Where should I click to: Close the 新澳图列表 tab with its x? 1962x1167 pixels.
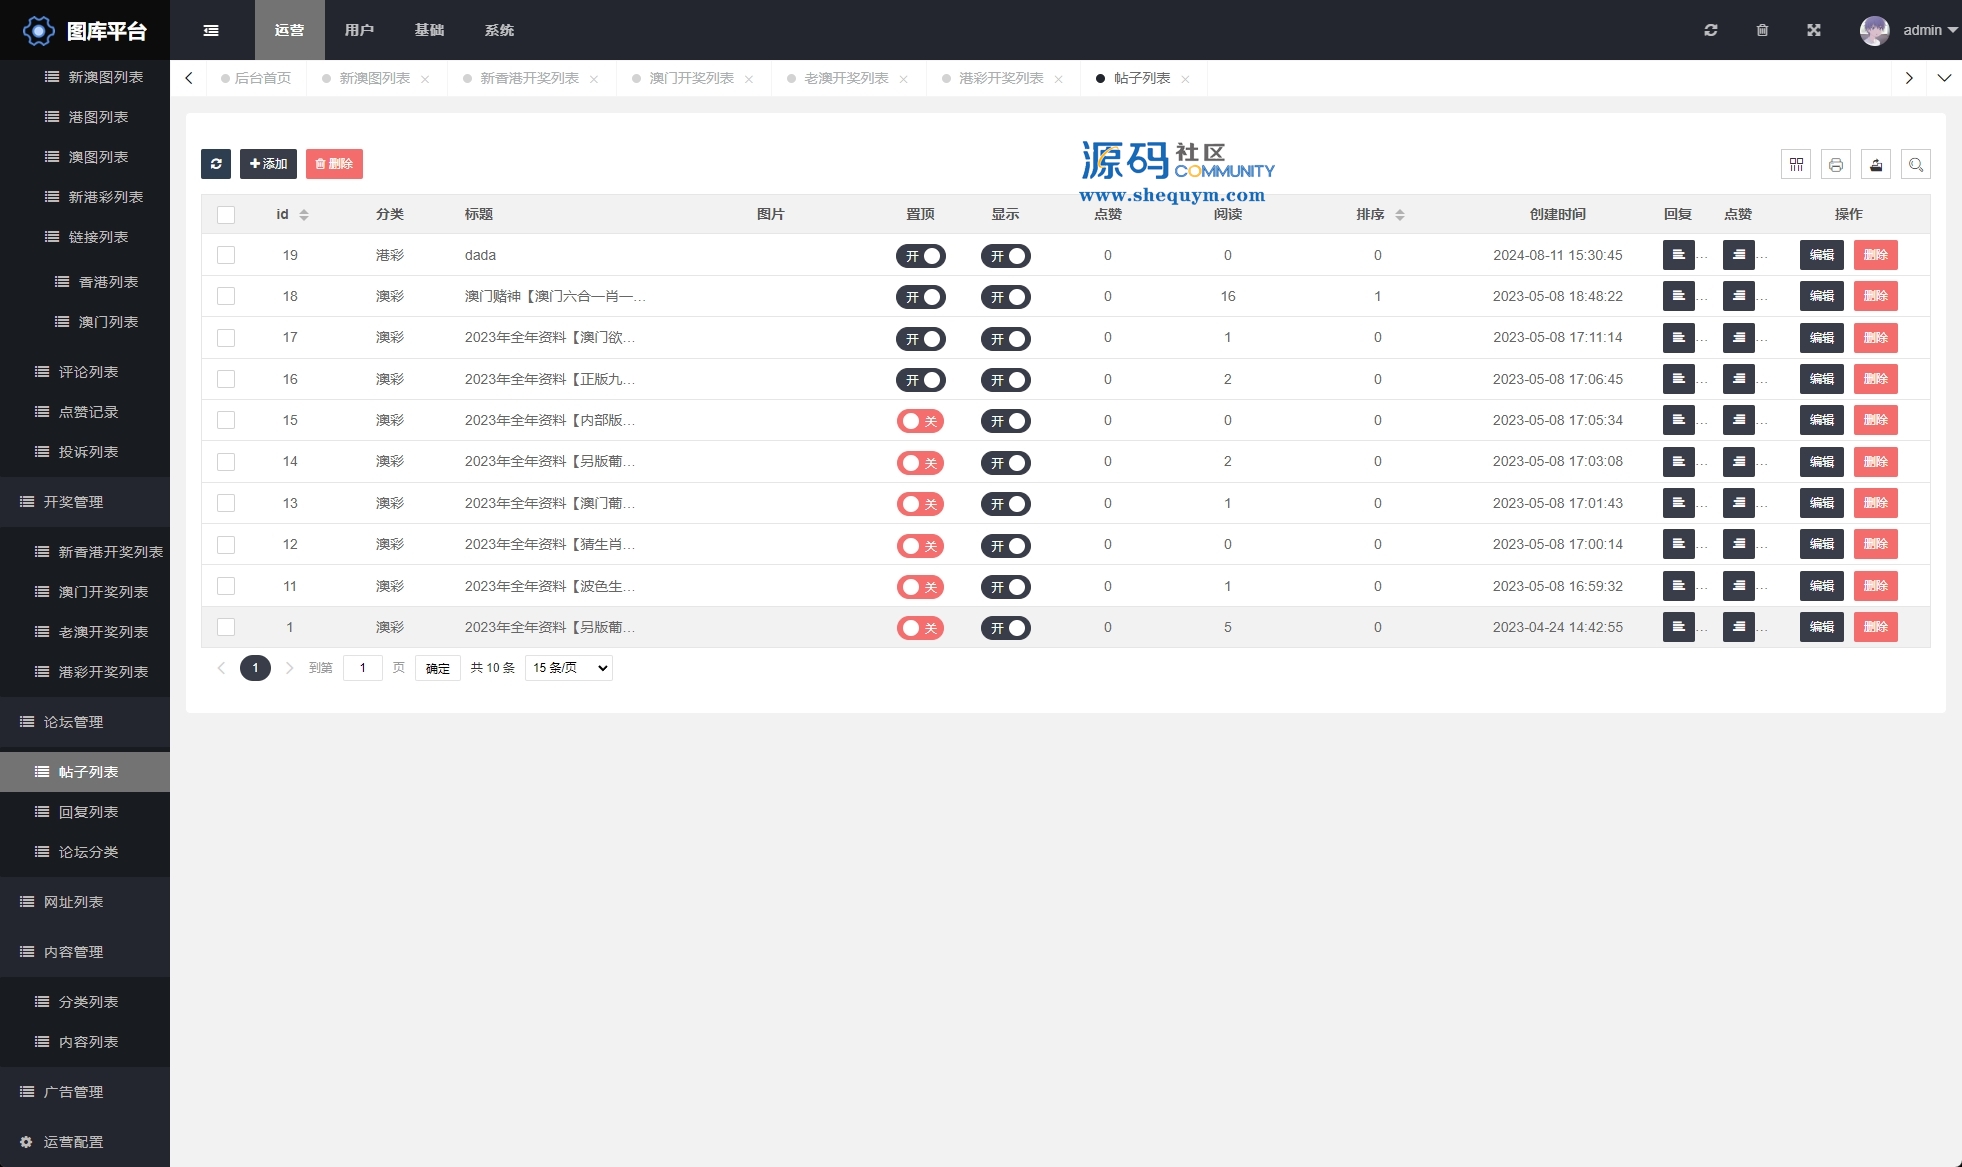coord(425,79)
